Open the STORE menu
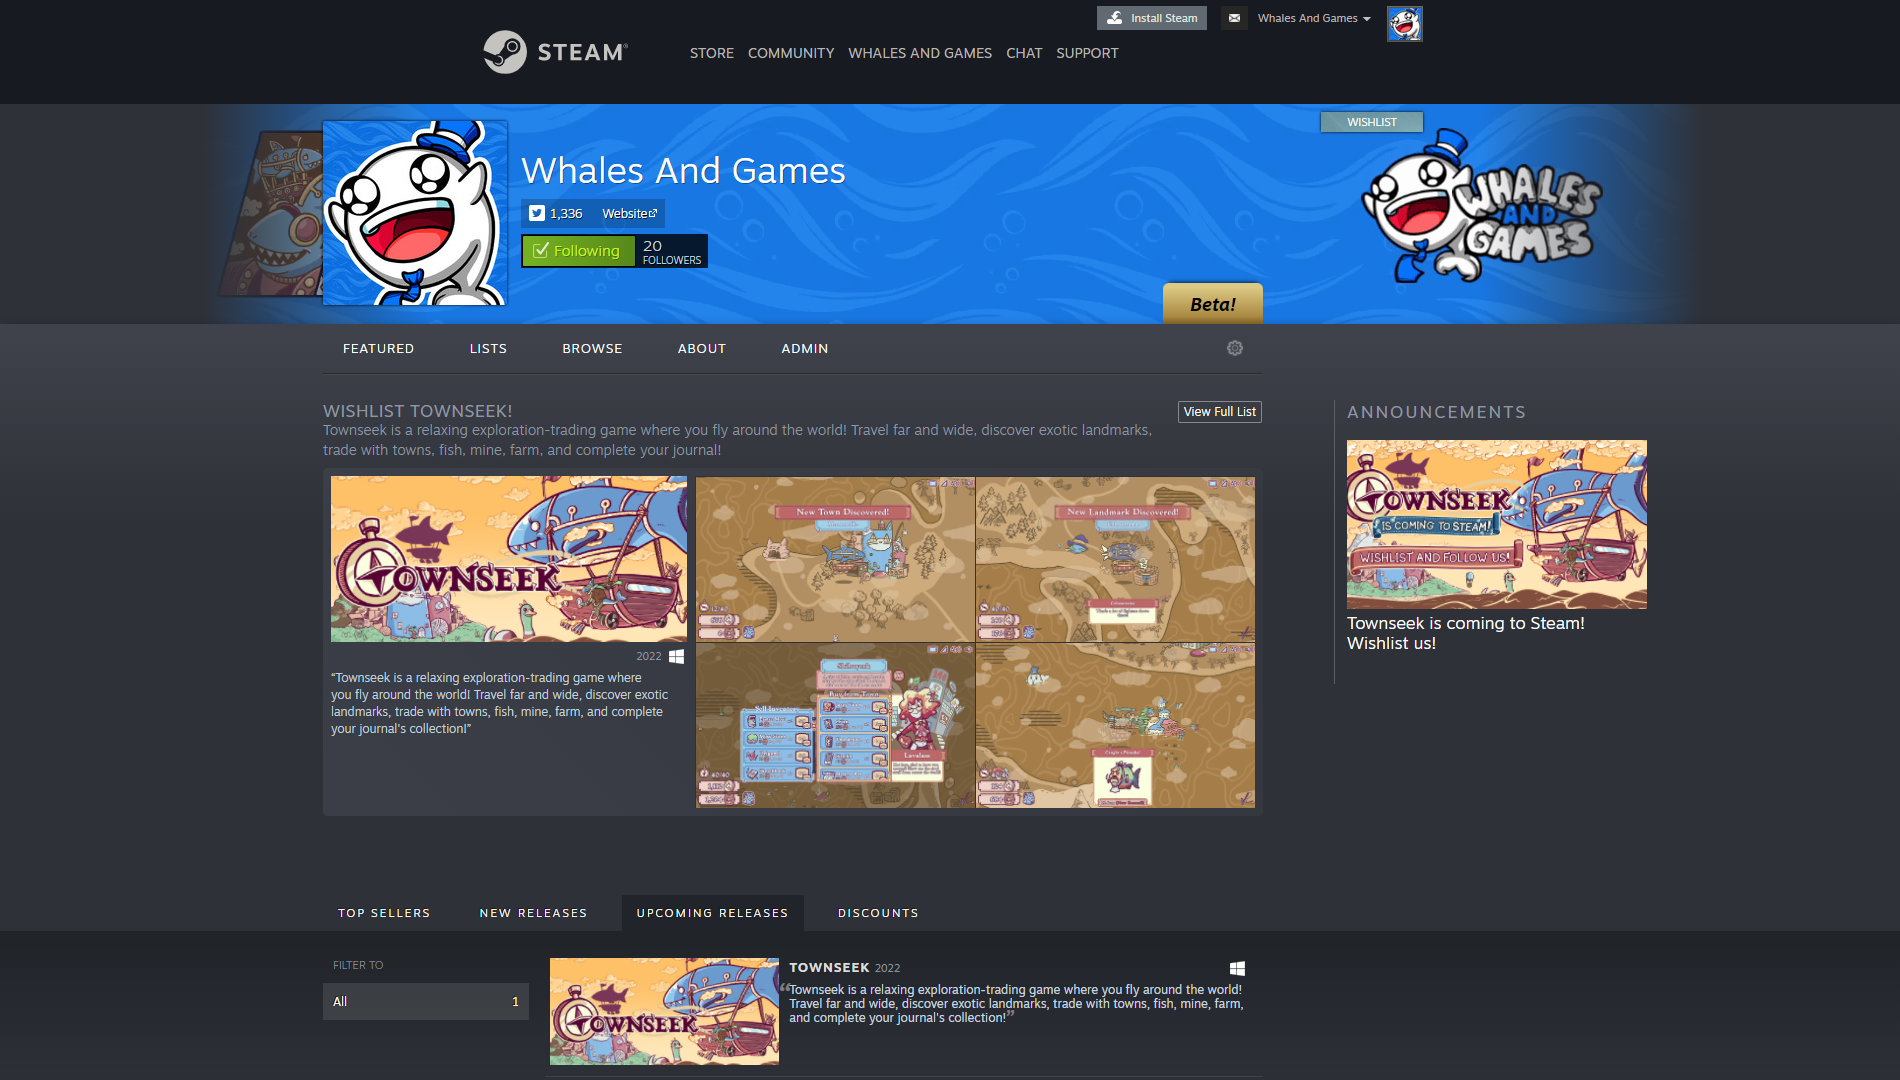The image size is (1900, 1080). point(712,53)
